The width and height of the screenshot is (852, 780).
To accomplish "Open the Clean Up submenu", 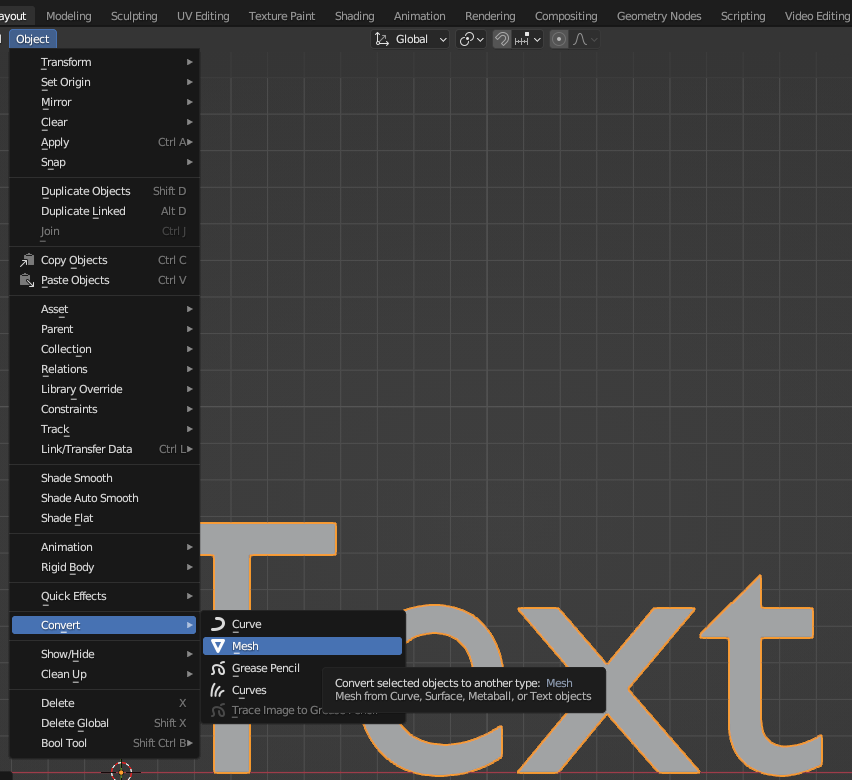I will point(104,674).
